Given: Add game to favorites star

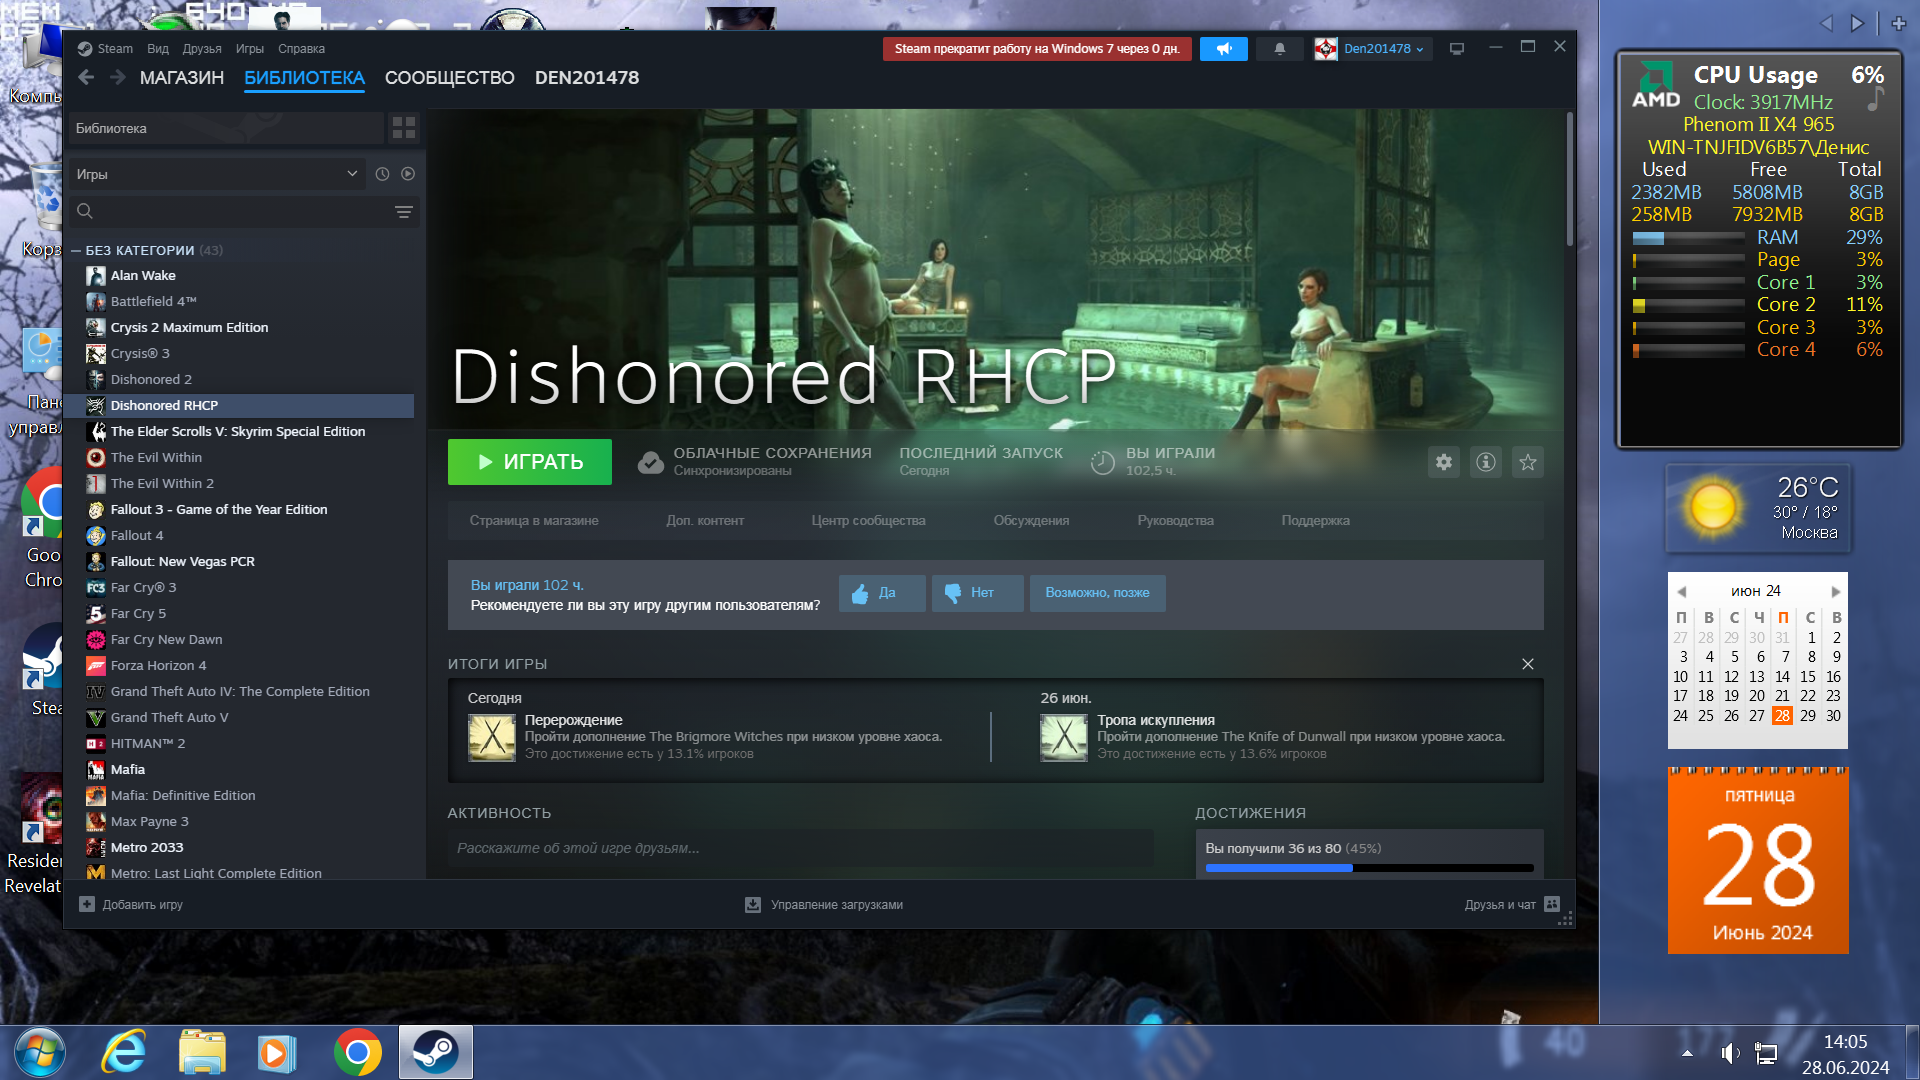Looking at the screenshot, I should [x=1528, y=462].
